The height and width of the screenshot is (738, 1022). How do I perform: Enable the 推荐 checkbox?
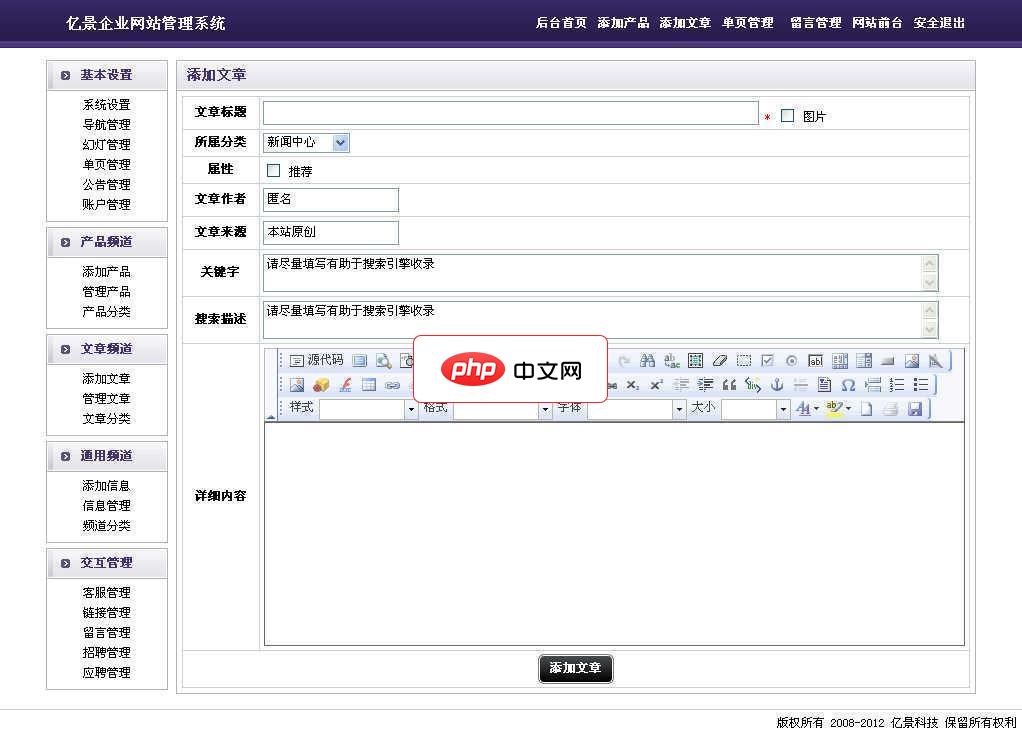273,169
